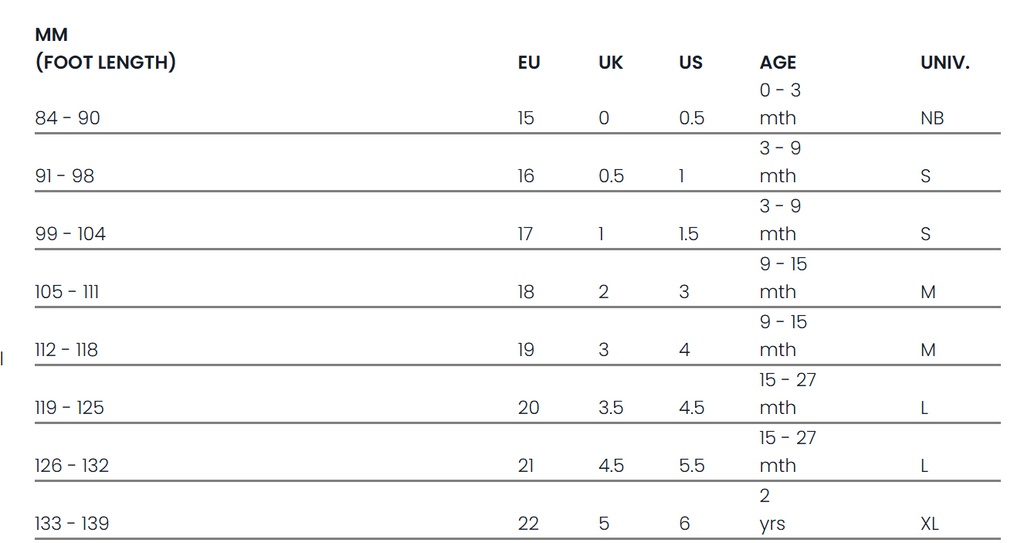Select UK size 3.5 cell

pyautogui.click(x=611, y=408)
